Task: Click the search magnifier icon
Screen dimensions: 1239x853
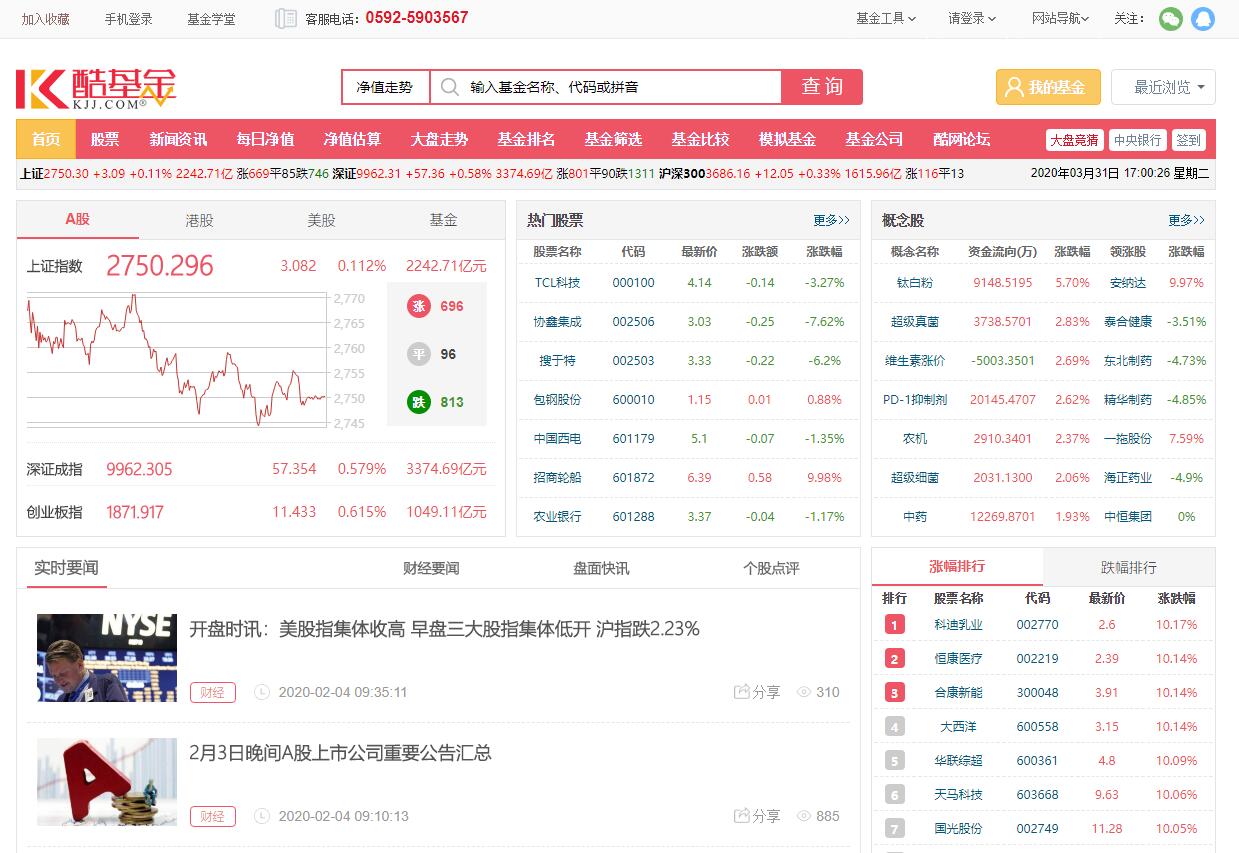Action: 450,87
